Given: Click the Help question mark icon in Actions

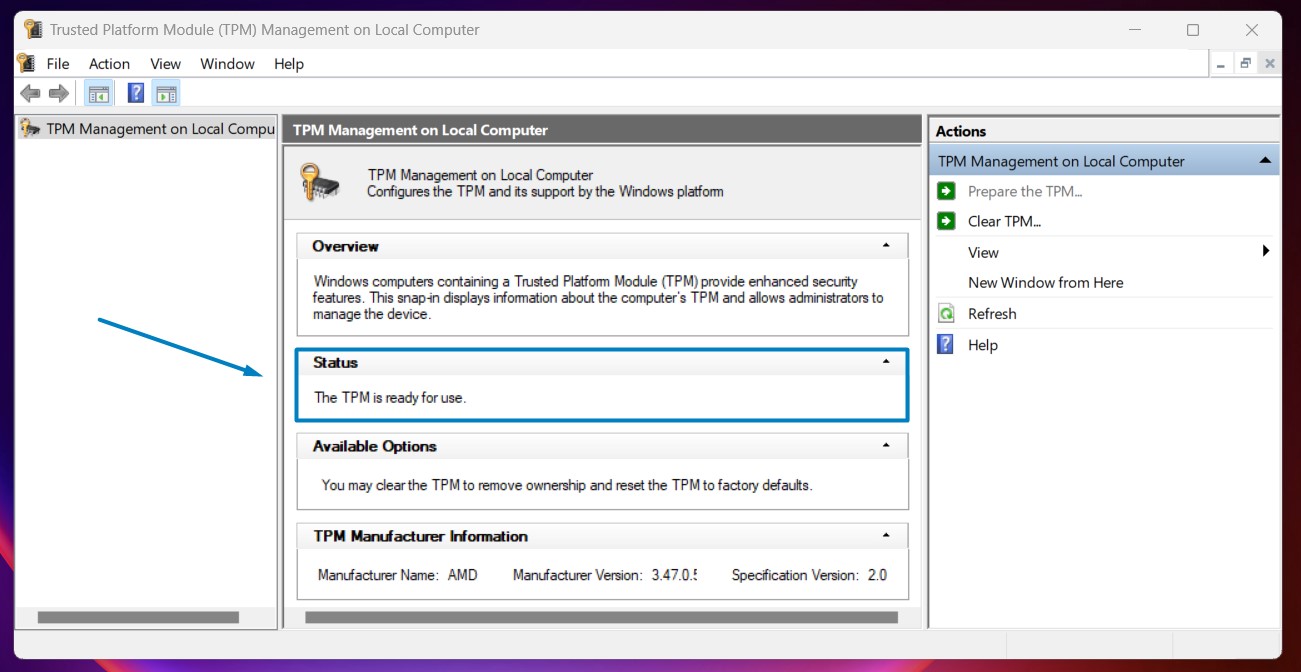Looking at the screenshot, I should point(946,345).
